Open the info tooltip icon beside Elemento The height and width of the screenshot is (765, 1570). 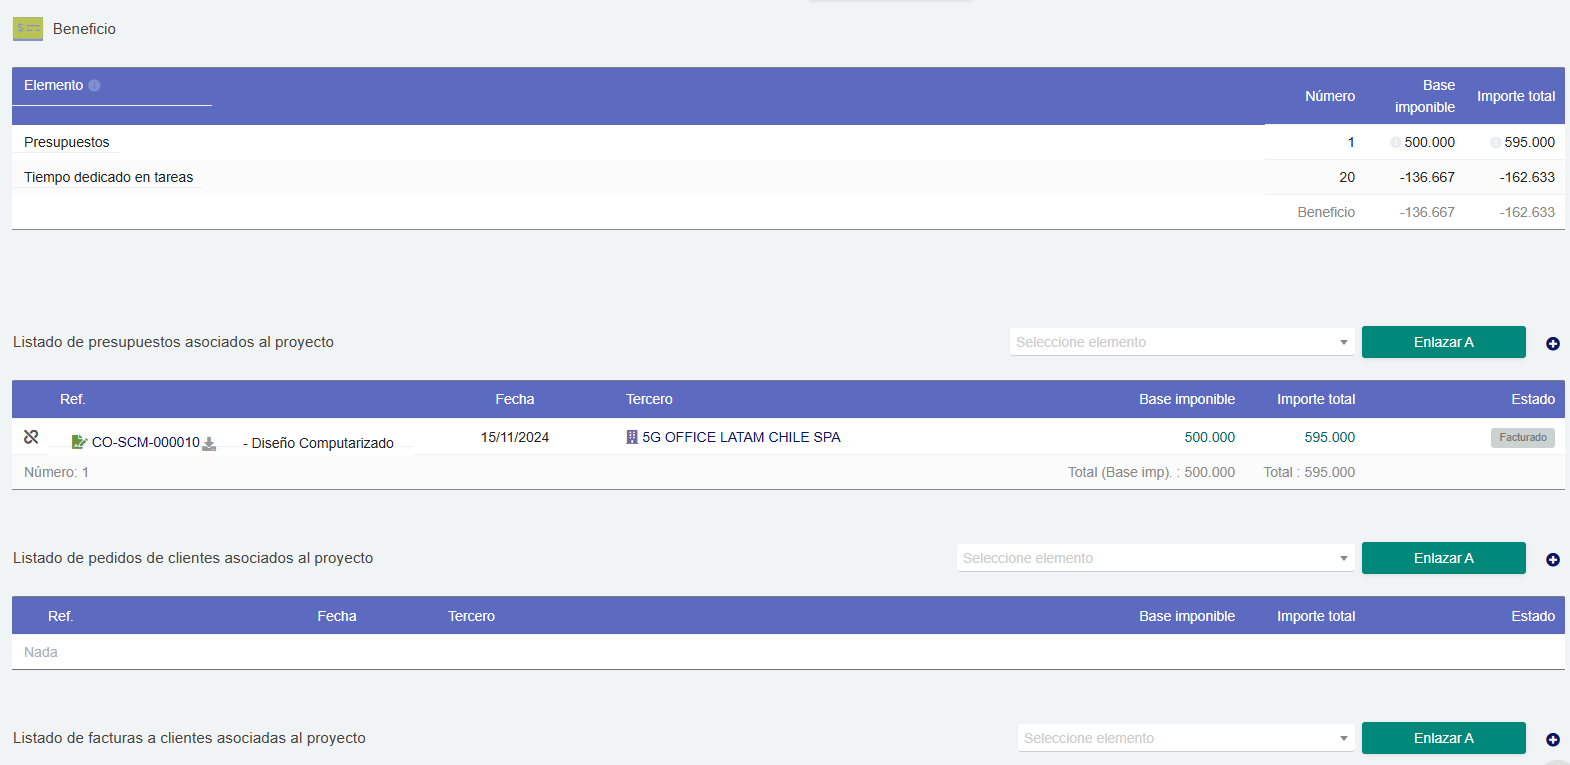pyautogui.click(x=94, y=86)
